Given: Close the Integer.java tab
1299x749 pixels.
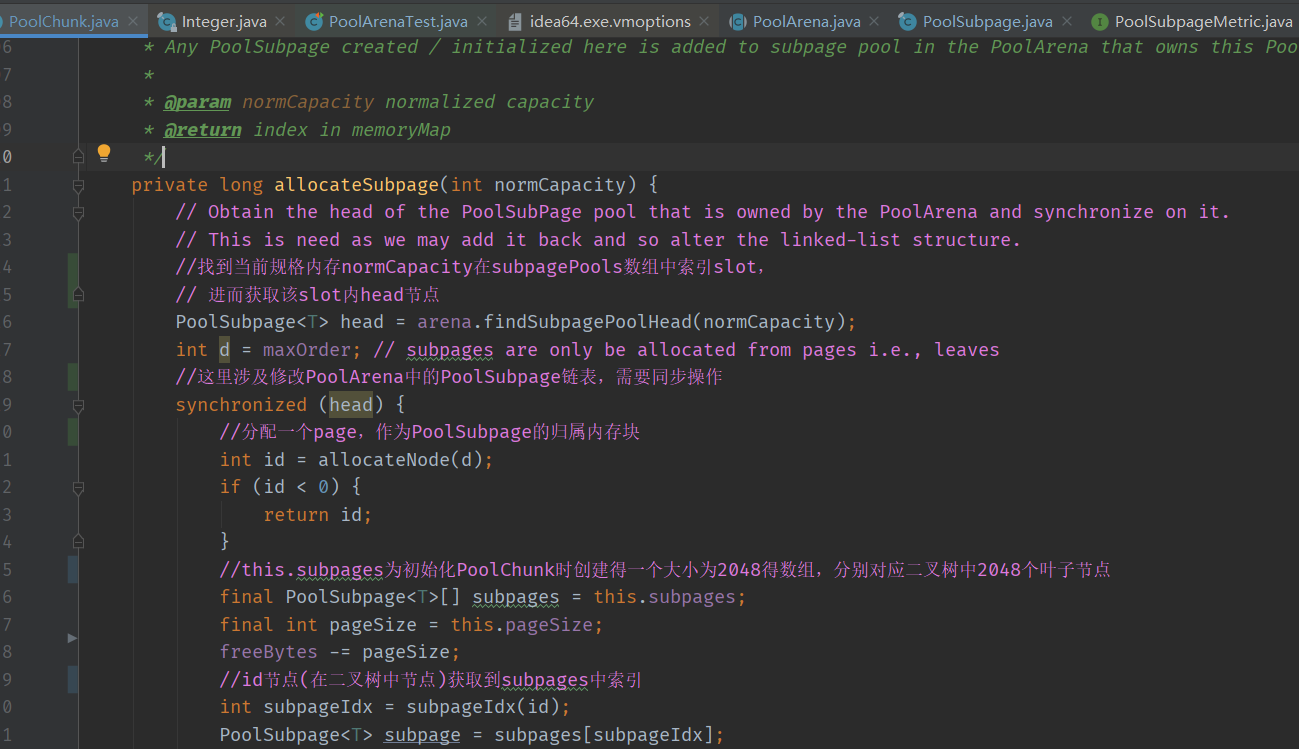Looking at the screenshot, I should 278,21.
